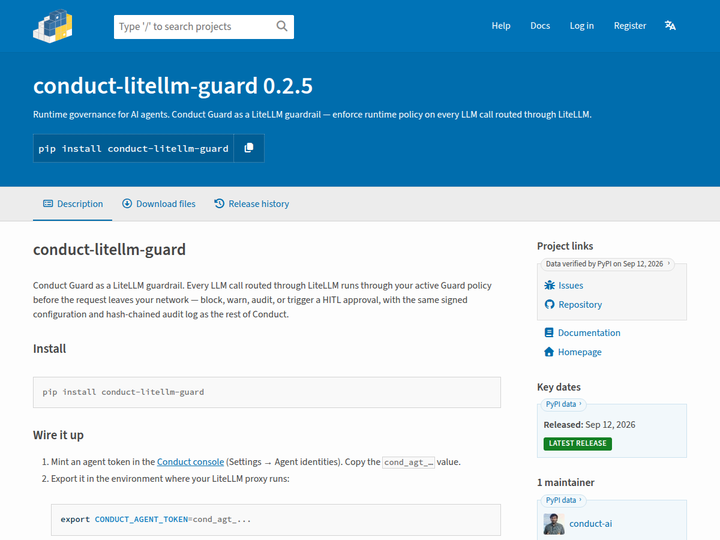This screenshot has height=540, width=720.
Task: Click the search magnifier icon
Action: (x=281, y=26)
